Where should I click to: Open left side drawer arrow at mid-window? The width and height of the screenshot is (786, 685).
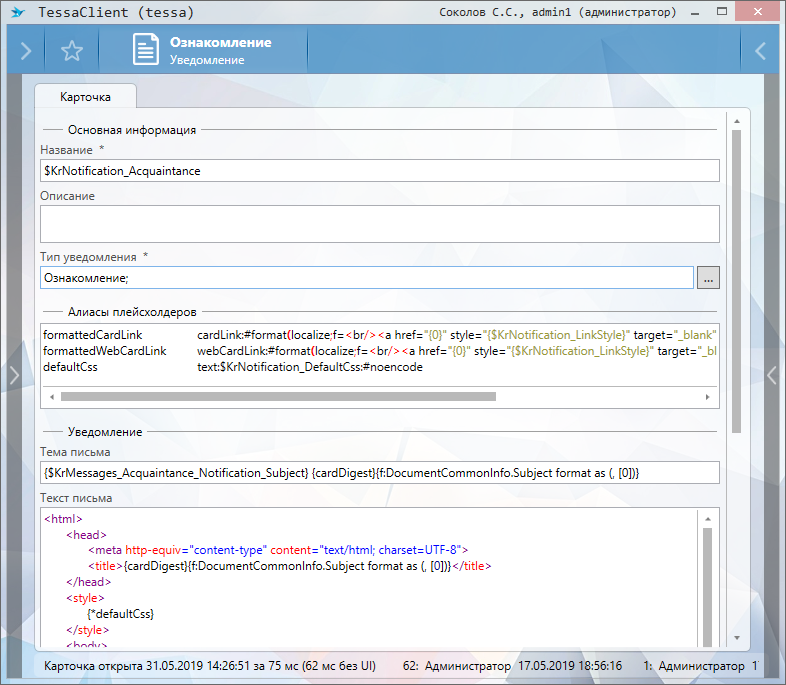pyautogui.click(x=13, y=374)
